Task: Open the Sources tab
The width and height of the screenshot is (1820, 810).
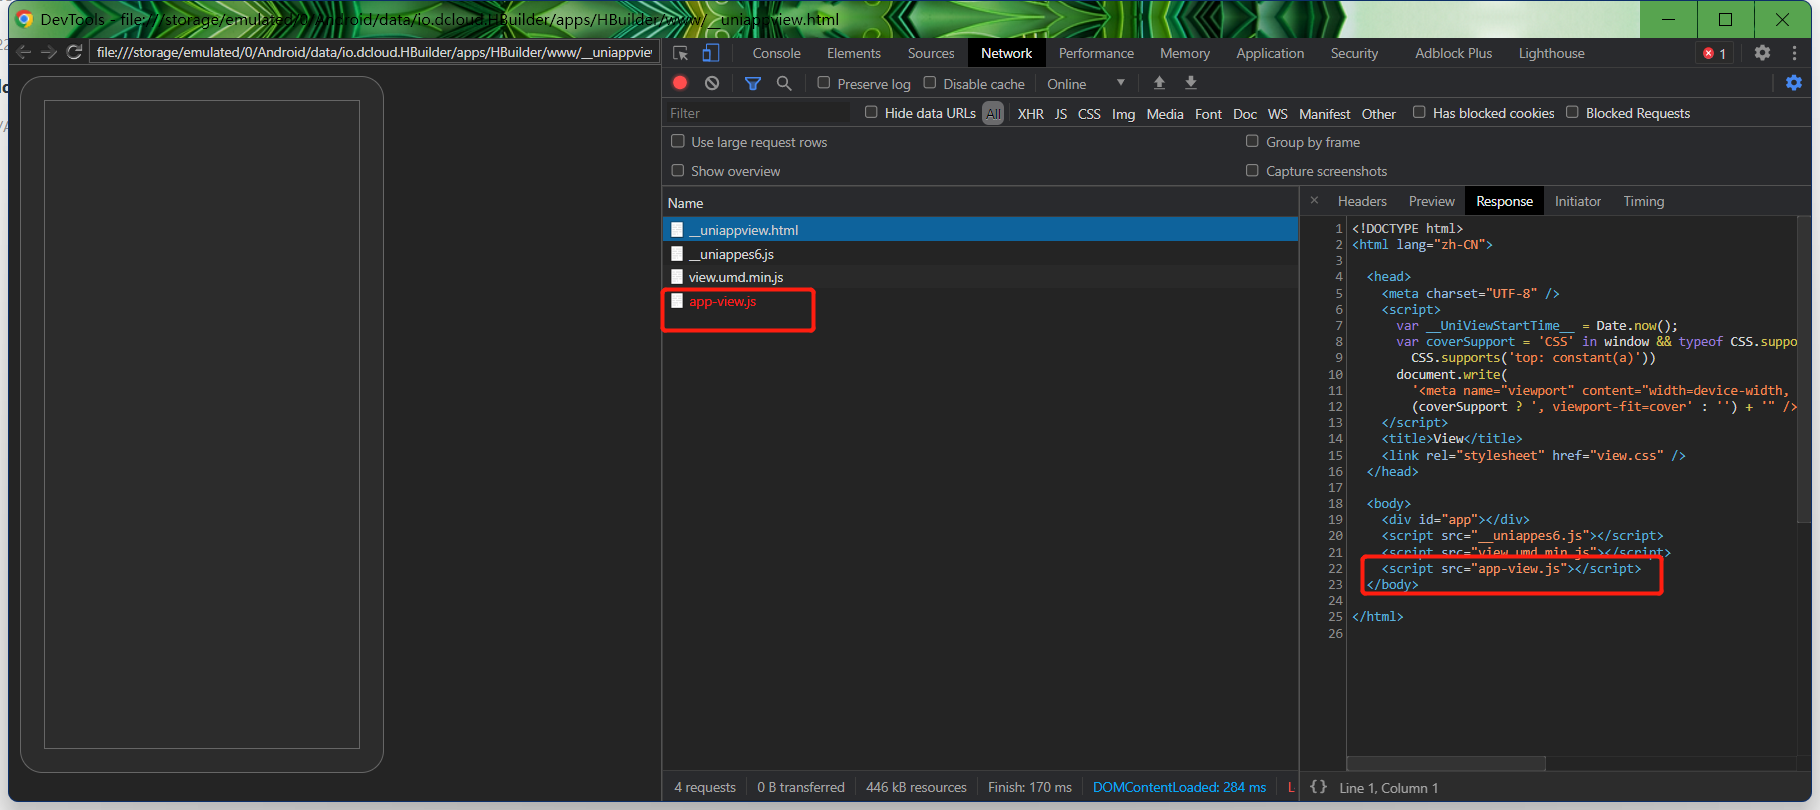Action: click(x=931, y=53)
